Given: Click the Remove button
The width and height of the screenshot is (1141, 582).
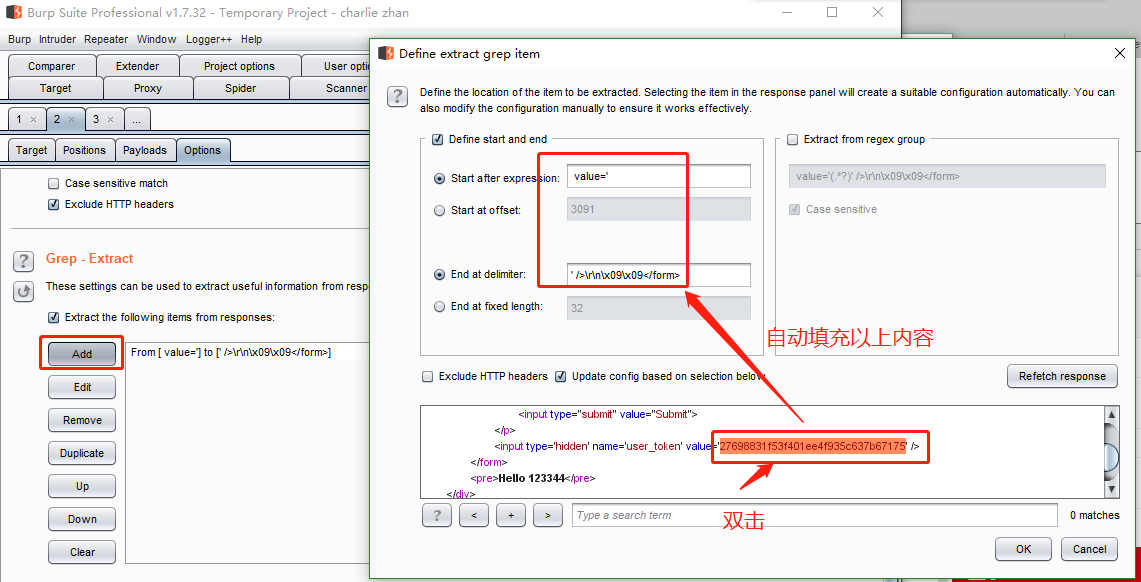Looking at the screenshot, I should tap(82, 420).
